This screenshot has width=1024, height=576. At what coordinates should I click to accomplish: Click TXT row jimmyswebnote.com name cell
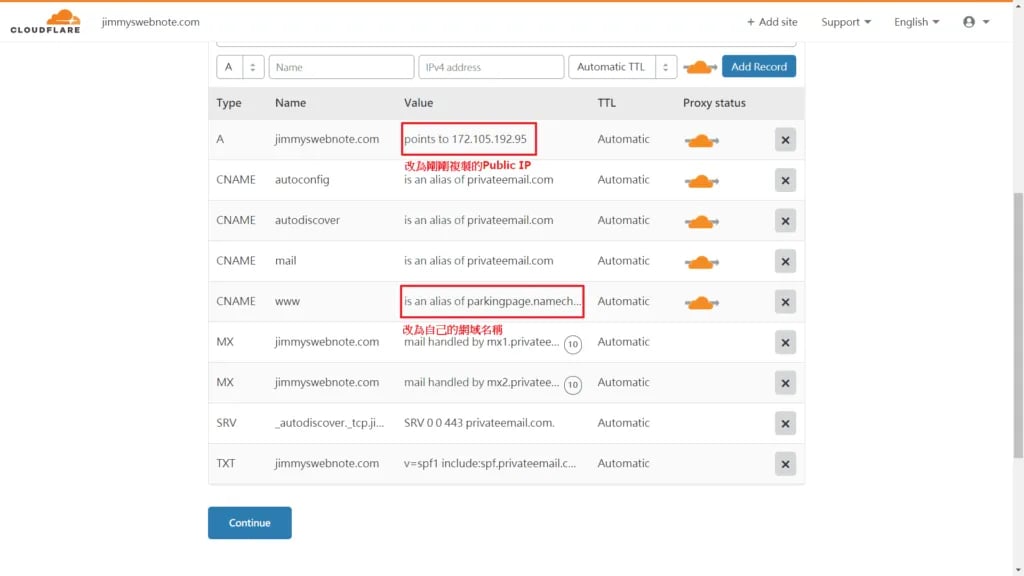click(x=327, y=463)
